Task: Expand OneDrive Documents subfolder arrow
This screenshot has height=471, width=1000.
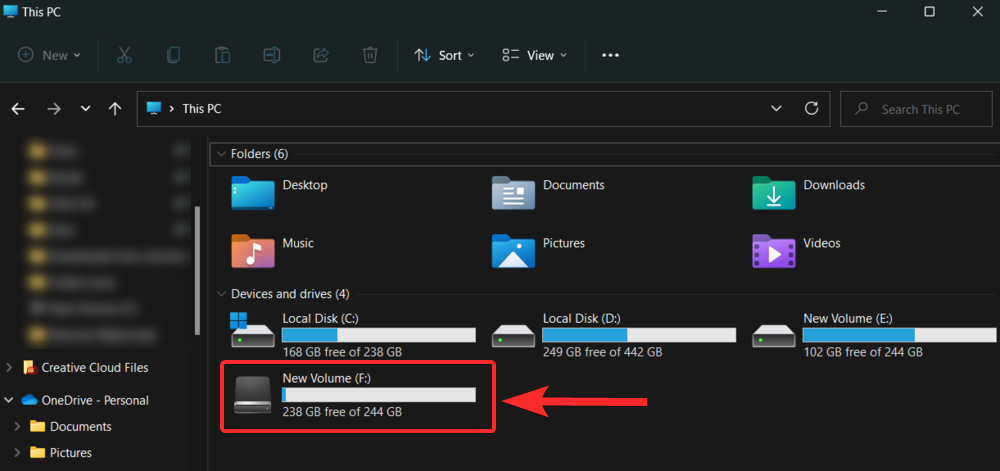Action: (18, 426)
